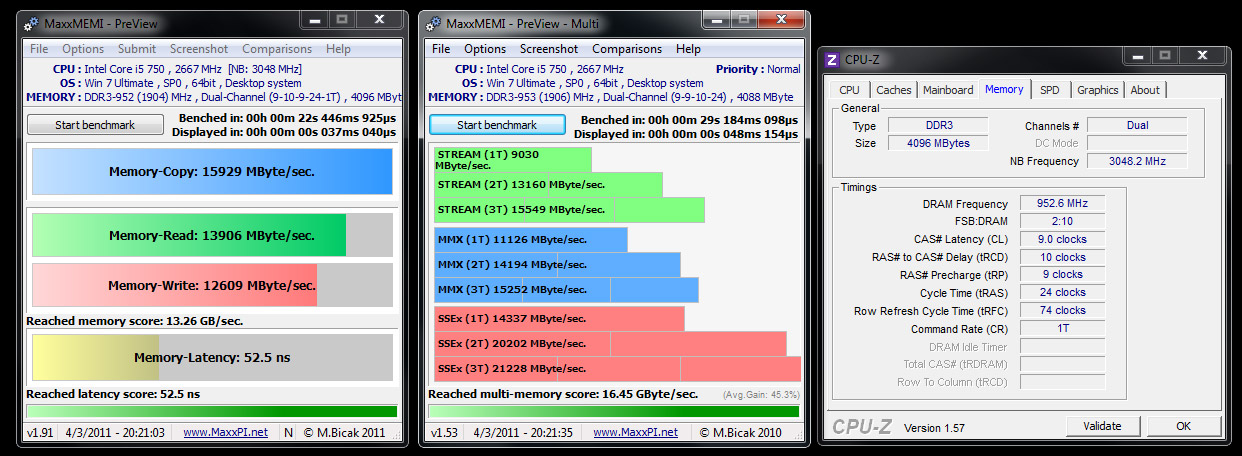Click the STREAM (1T) 9030 result bar
This screenshot has height=456, width=1242.
point(512,159)
